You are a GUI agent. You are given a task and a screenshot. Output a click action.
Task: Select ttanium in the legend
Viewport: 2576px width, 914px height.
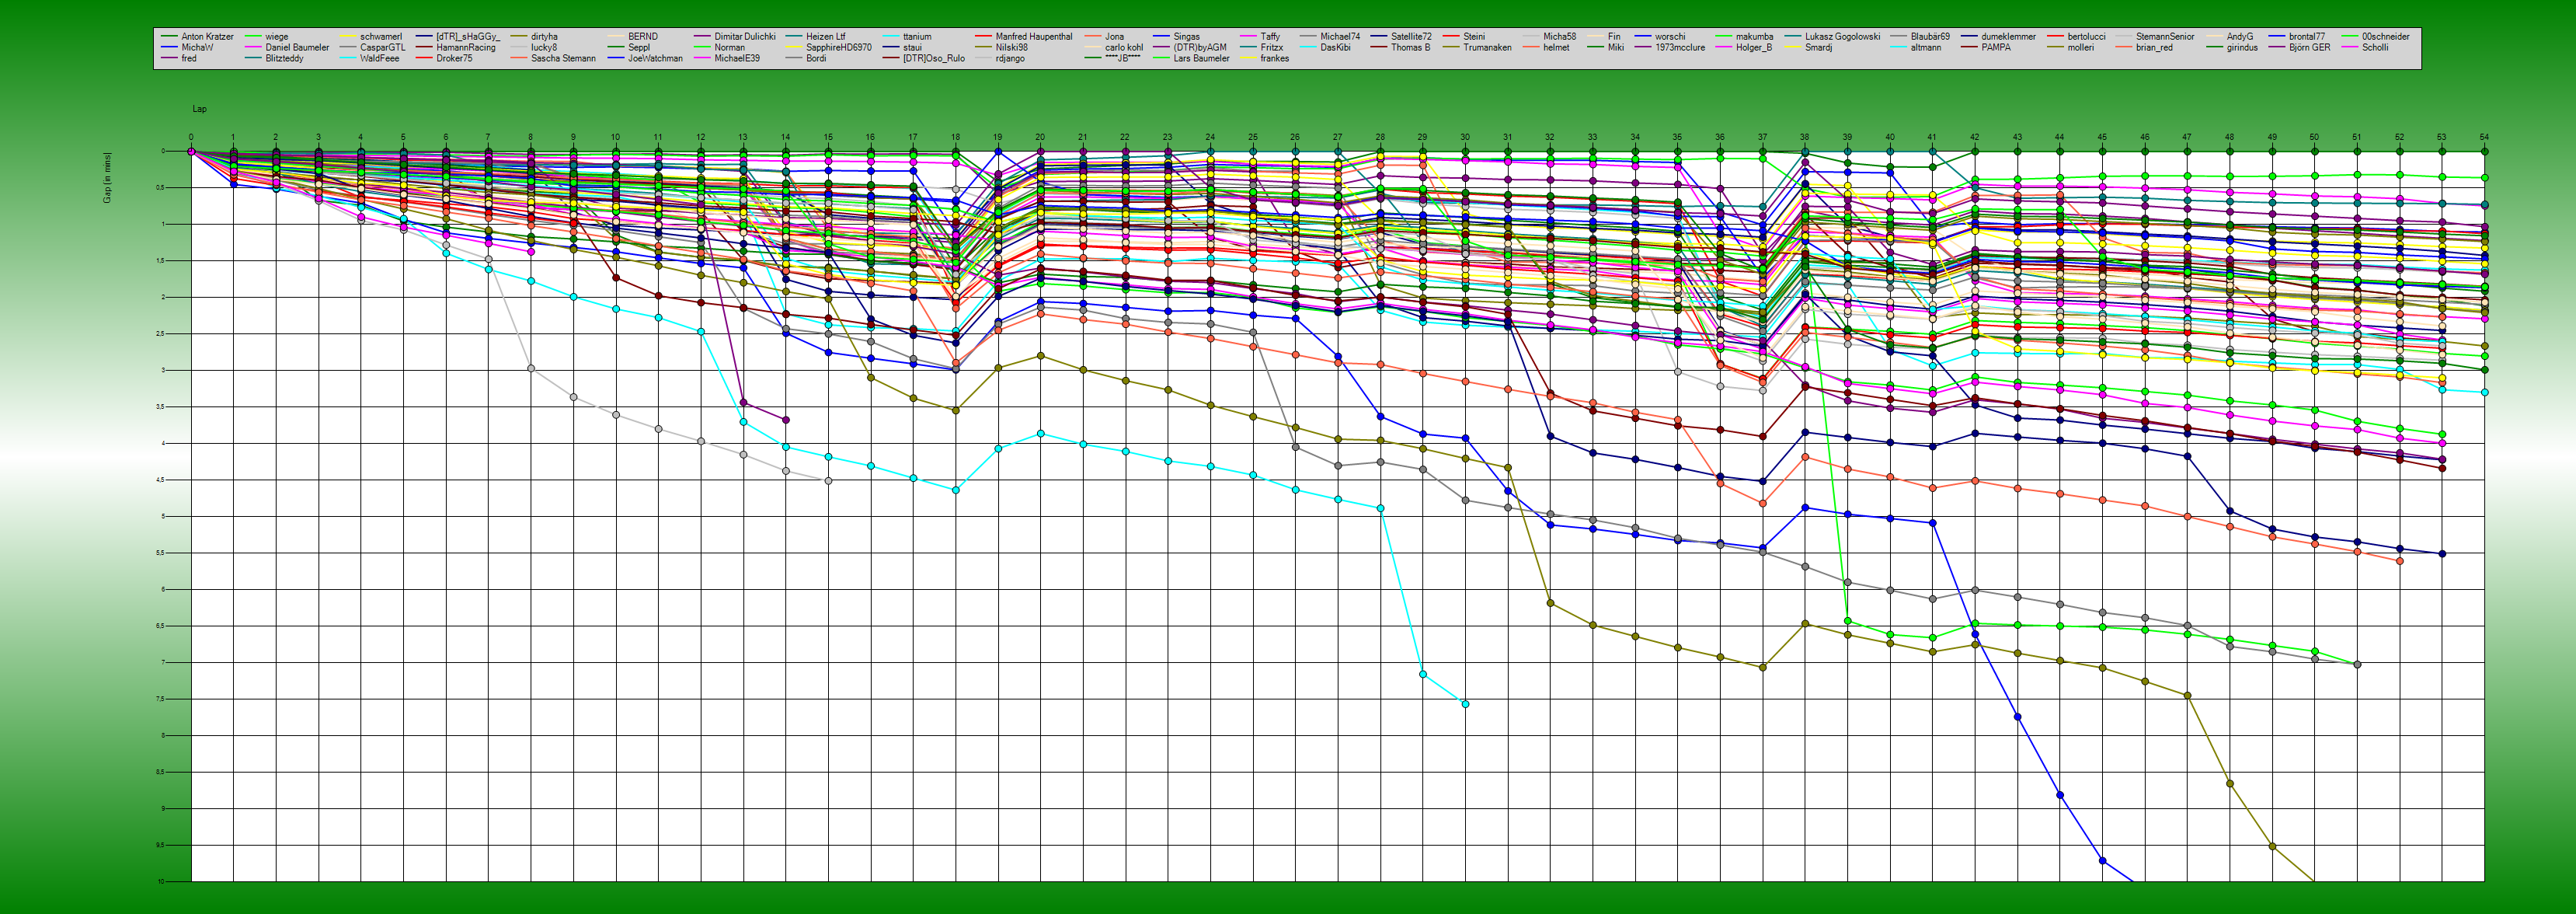point(917,37)
